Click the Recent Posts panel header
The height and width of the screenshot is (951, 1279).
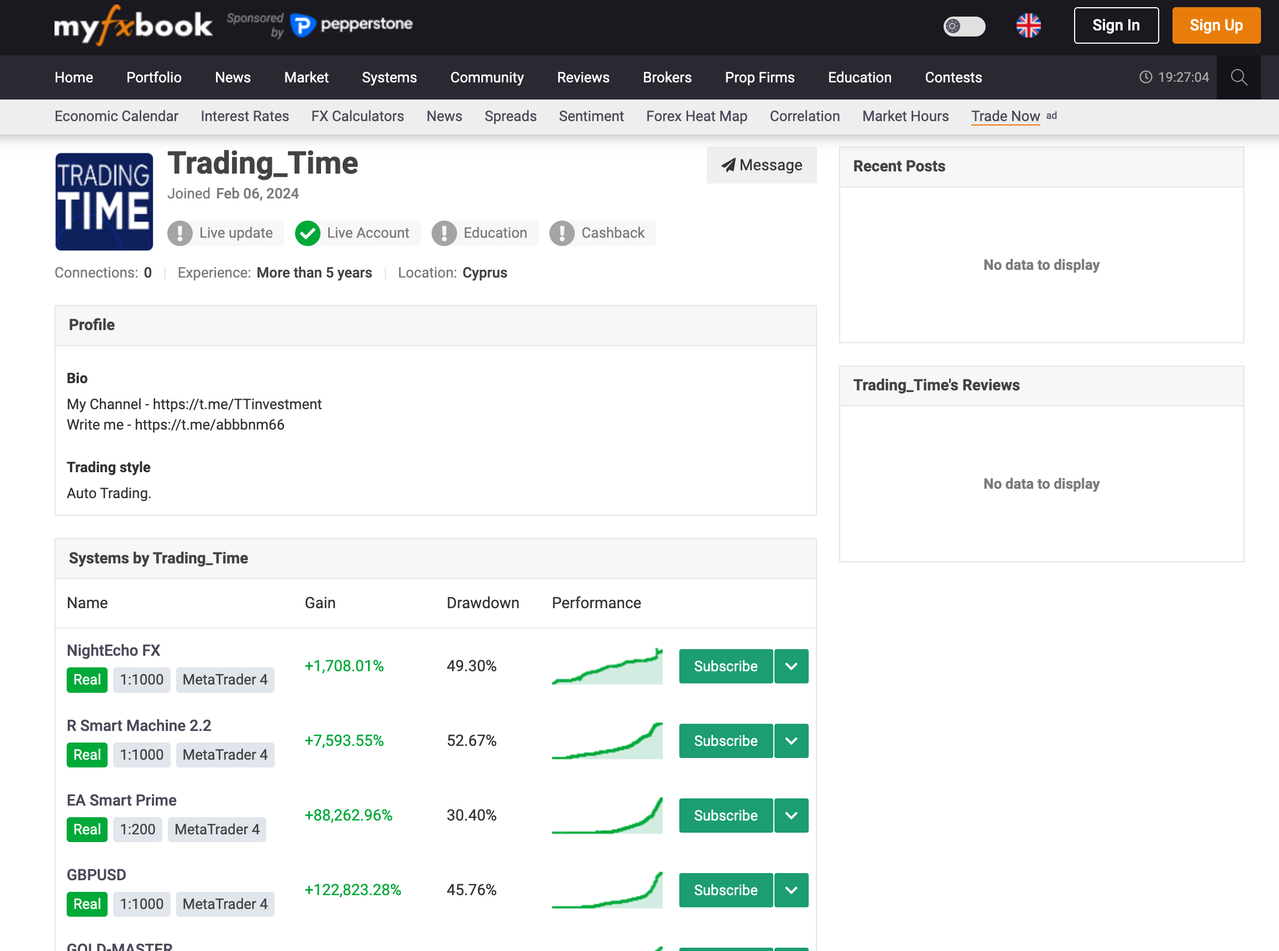[1041, 167]
